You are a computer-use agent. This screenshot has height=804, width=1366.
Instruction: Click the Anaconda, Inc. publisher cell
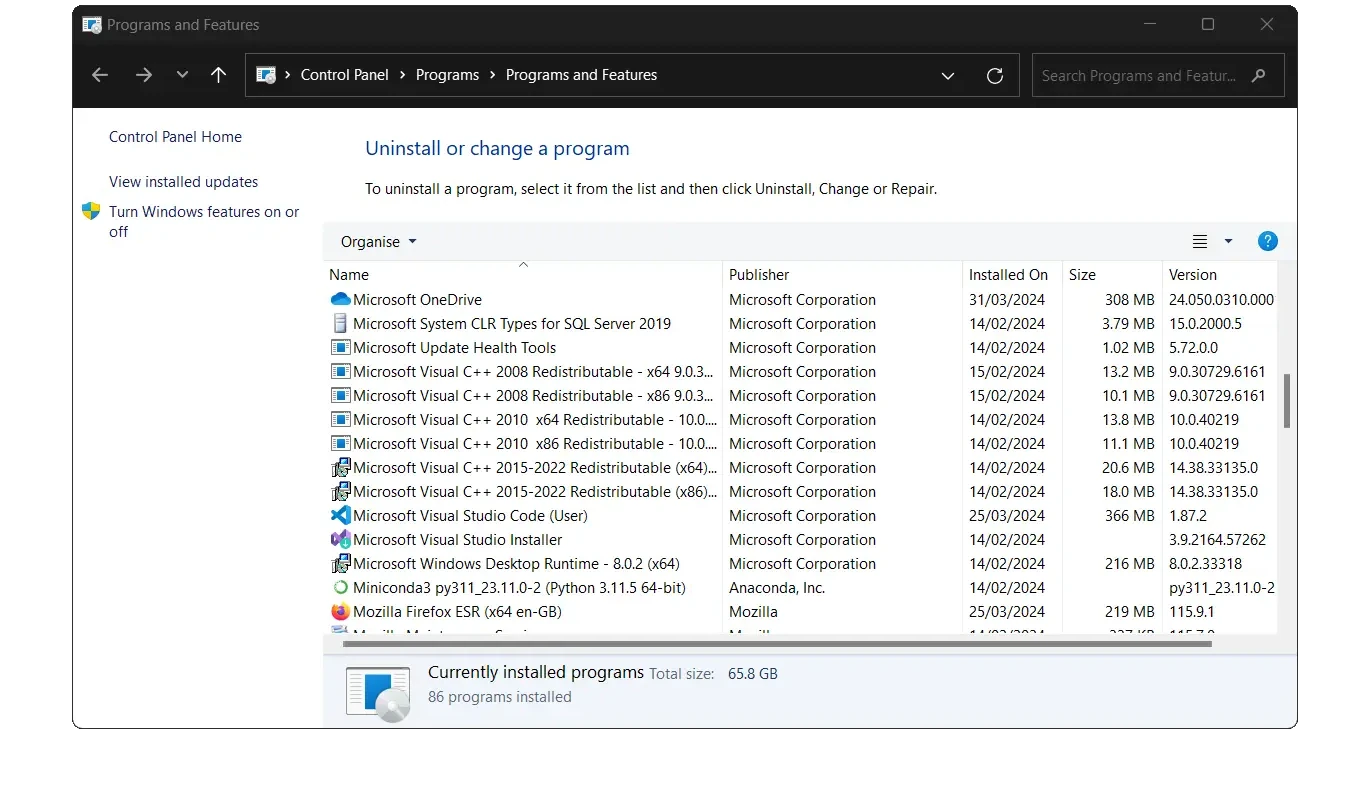point(777,587)
